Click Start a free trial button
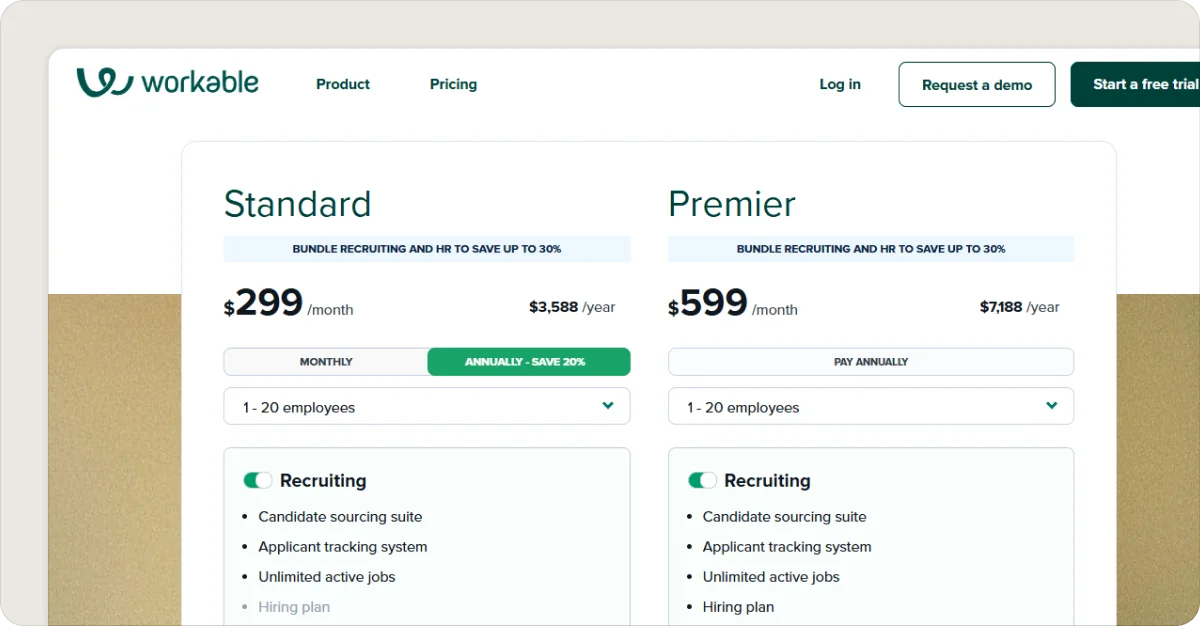The image size is (1200, 626). (1135, 85)
